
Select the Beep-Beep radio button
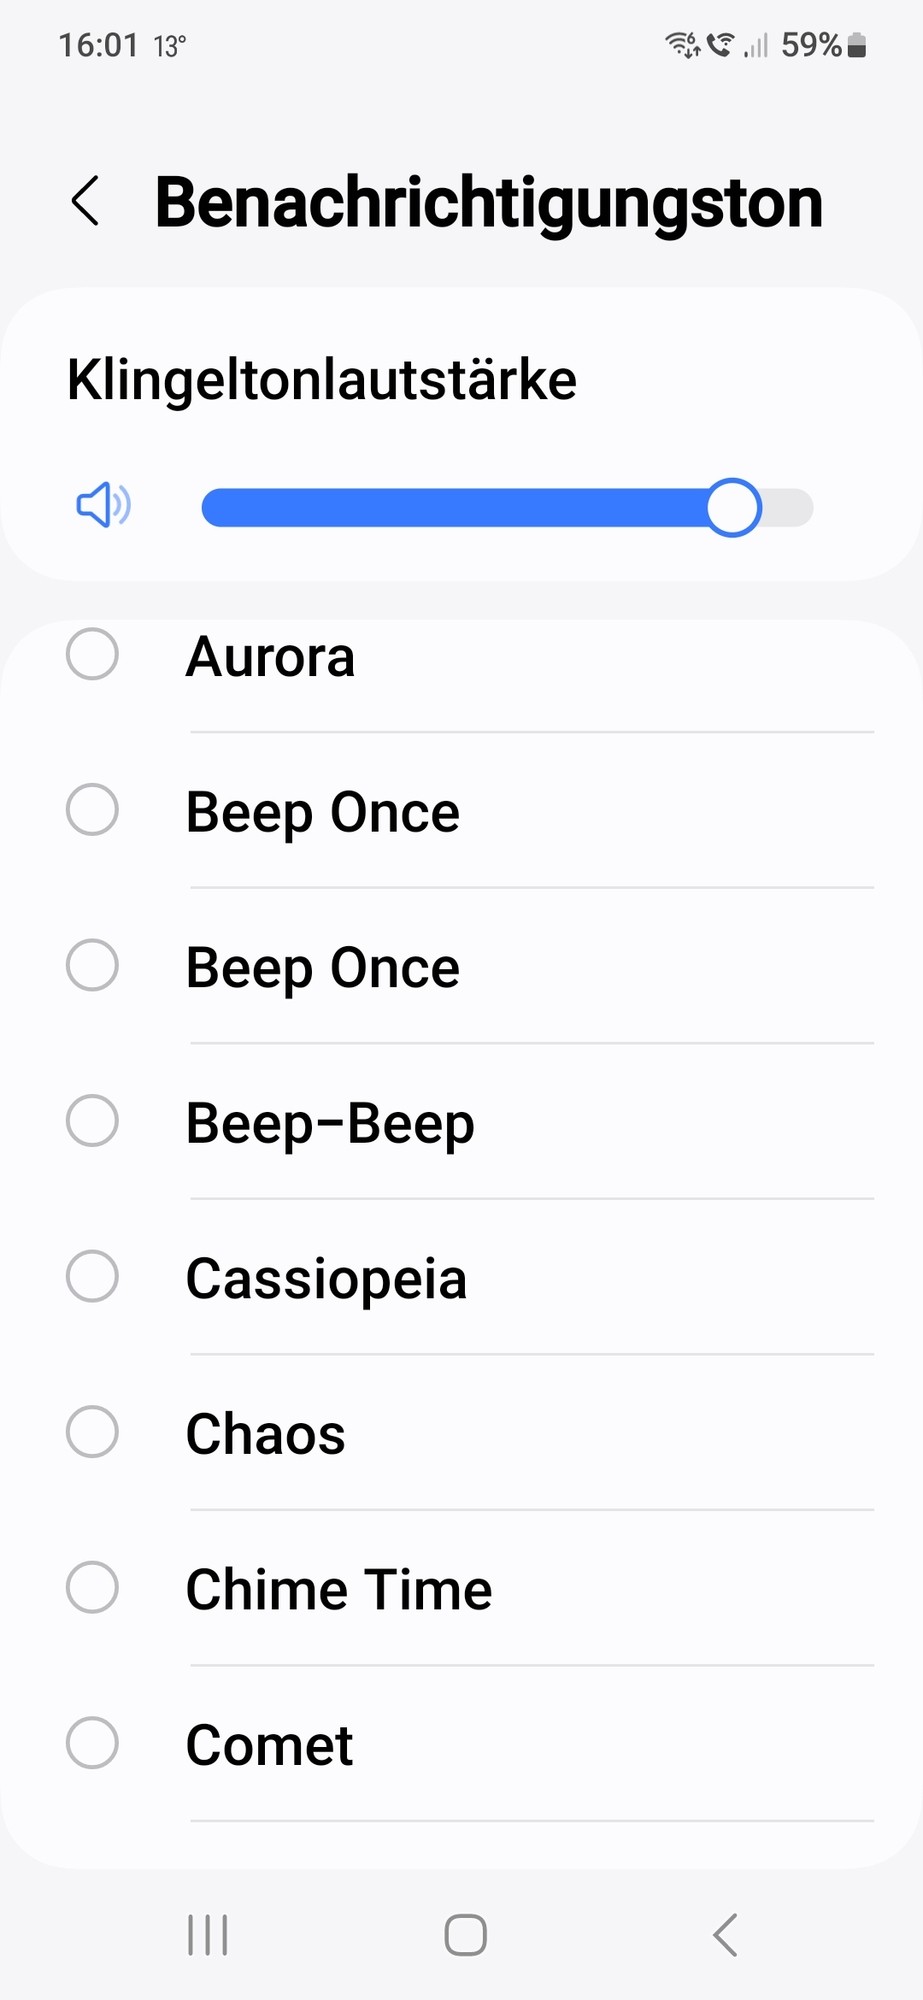[92, 1120]
